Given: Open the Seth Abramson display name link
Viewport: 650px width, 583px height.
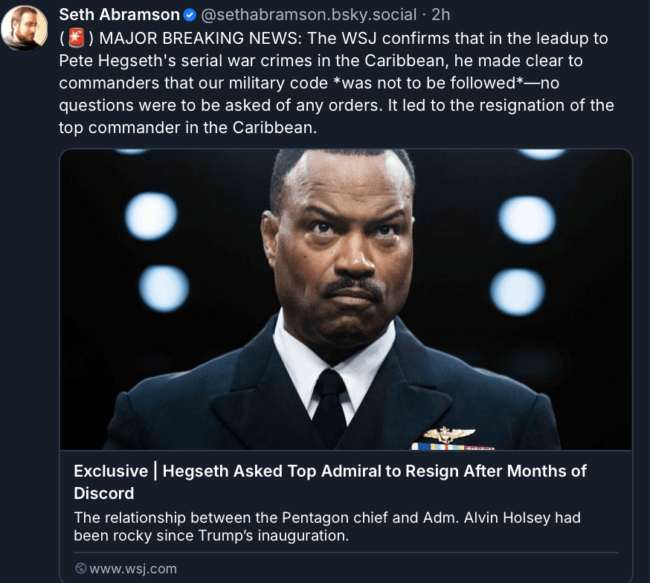Looking at the screenshot, I should point(119,15).
